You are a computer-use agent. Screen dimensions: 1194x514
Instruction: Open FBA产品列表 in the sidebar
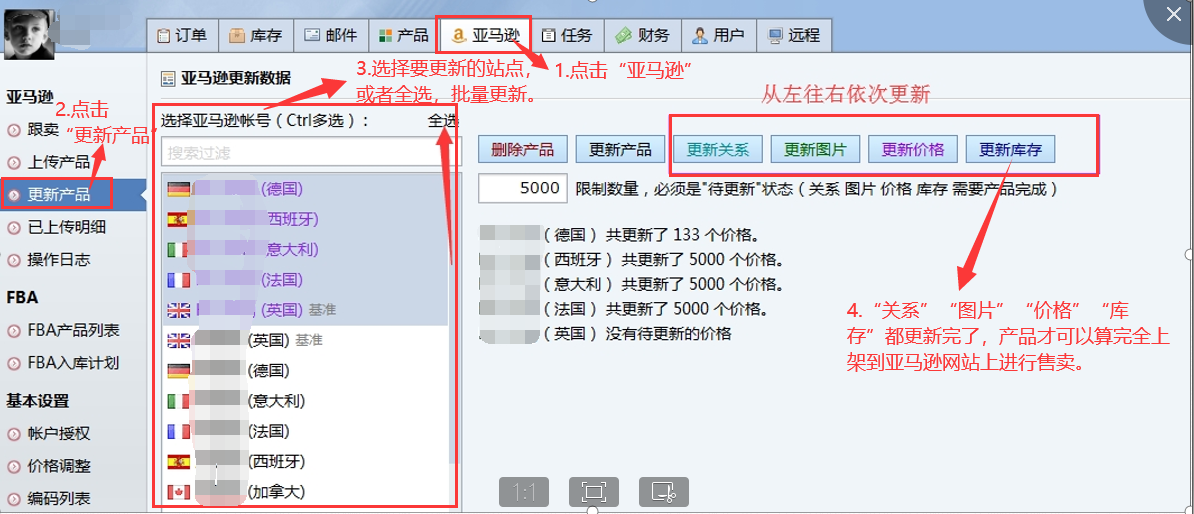pyautogui.click(x=73, y=331)
